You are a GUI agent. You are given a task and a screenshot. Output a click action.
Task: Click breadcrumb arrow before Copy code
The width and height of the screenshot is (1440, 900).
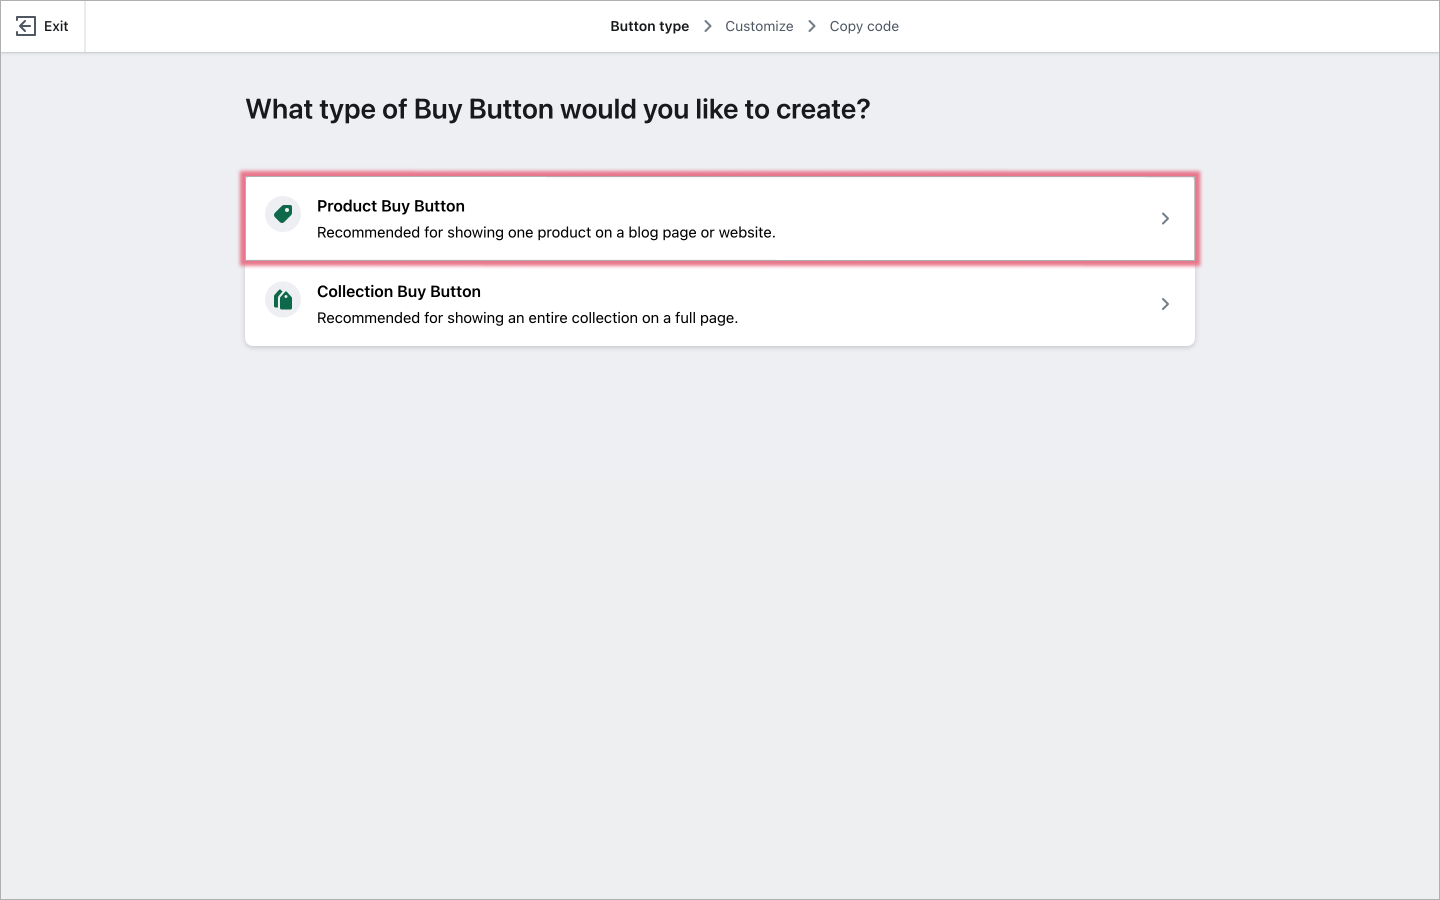811,26
